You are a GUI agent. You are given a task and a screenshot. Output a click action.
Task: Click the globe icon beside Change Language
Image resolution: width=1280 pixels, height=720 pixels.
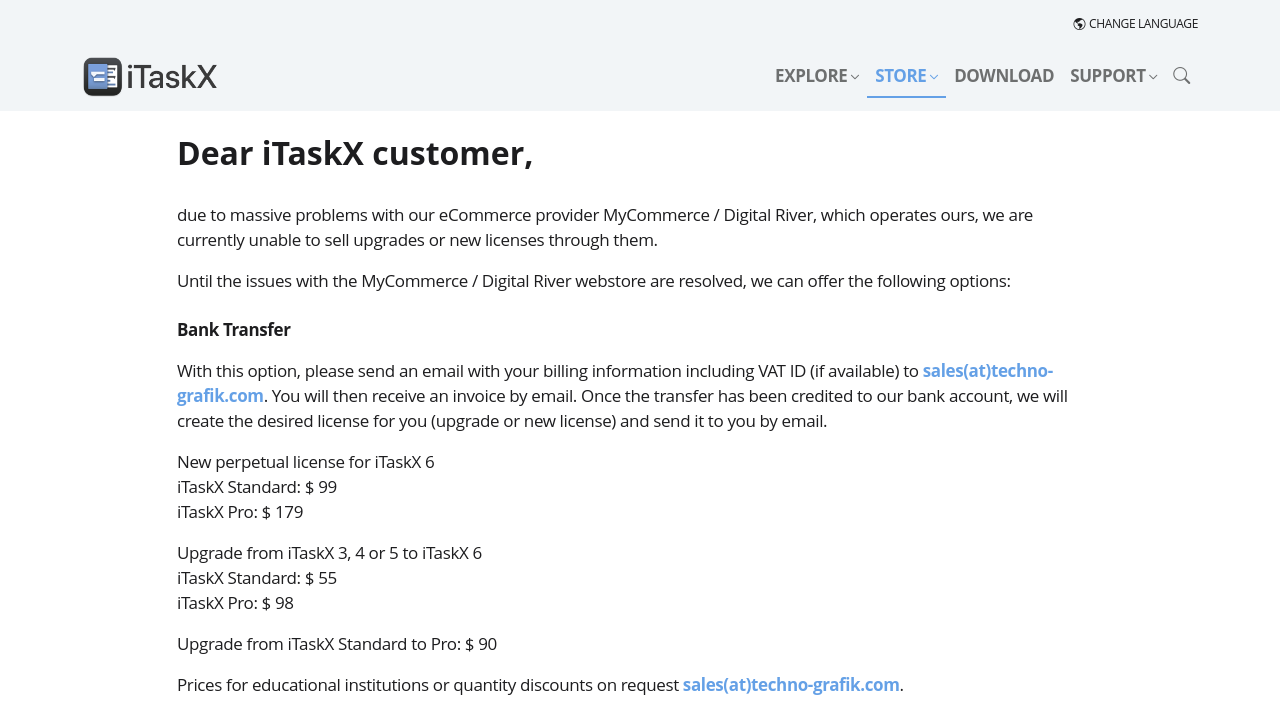click(x=1079, y=24)
